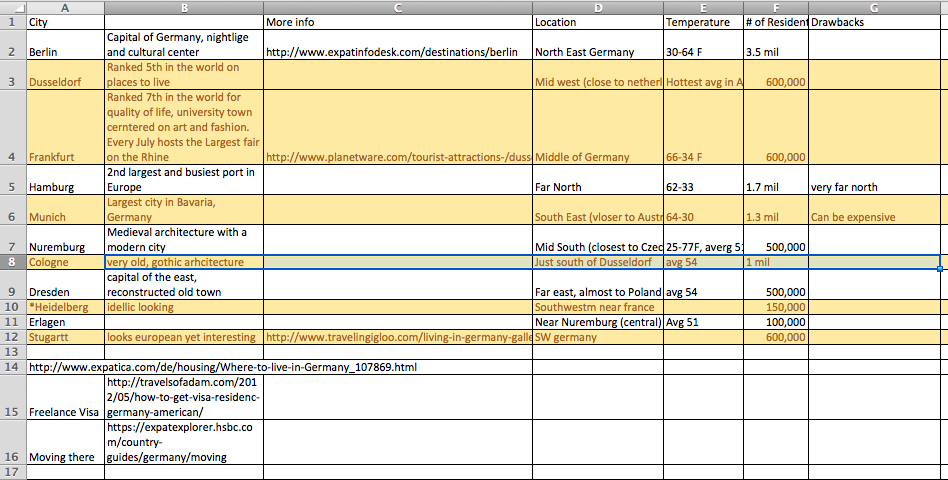Image resolution: width=948 pixels, height=480 pixels.
Task: Select the 'Erlagen' cell
Action: click(x=65, y=322)
